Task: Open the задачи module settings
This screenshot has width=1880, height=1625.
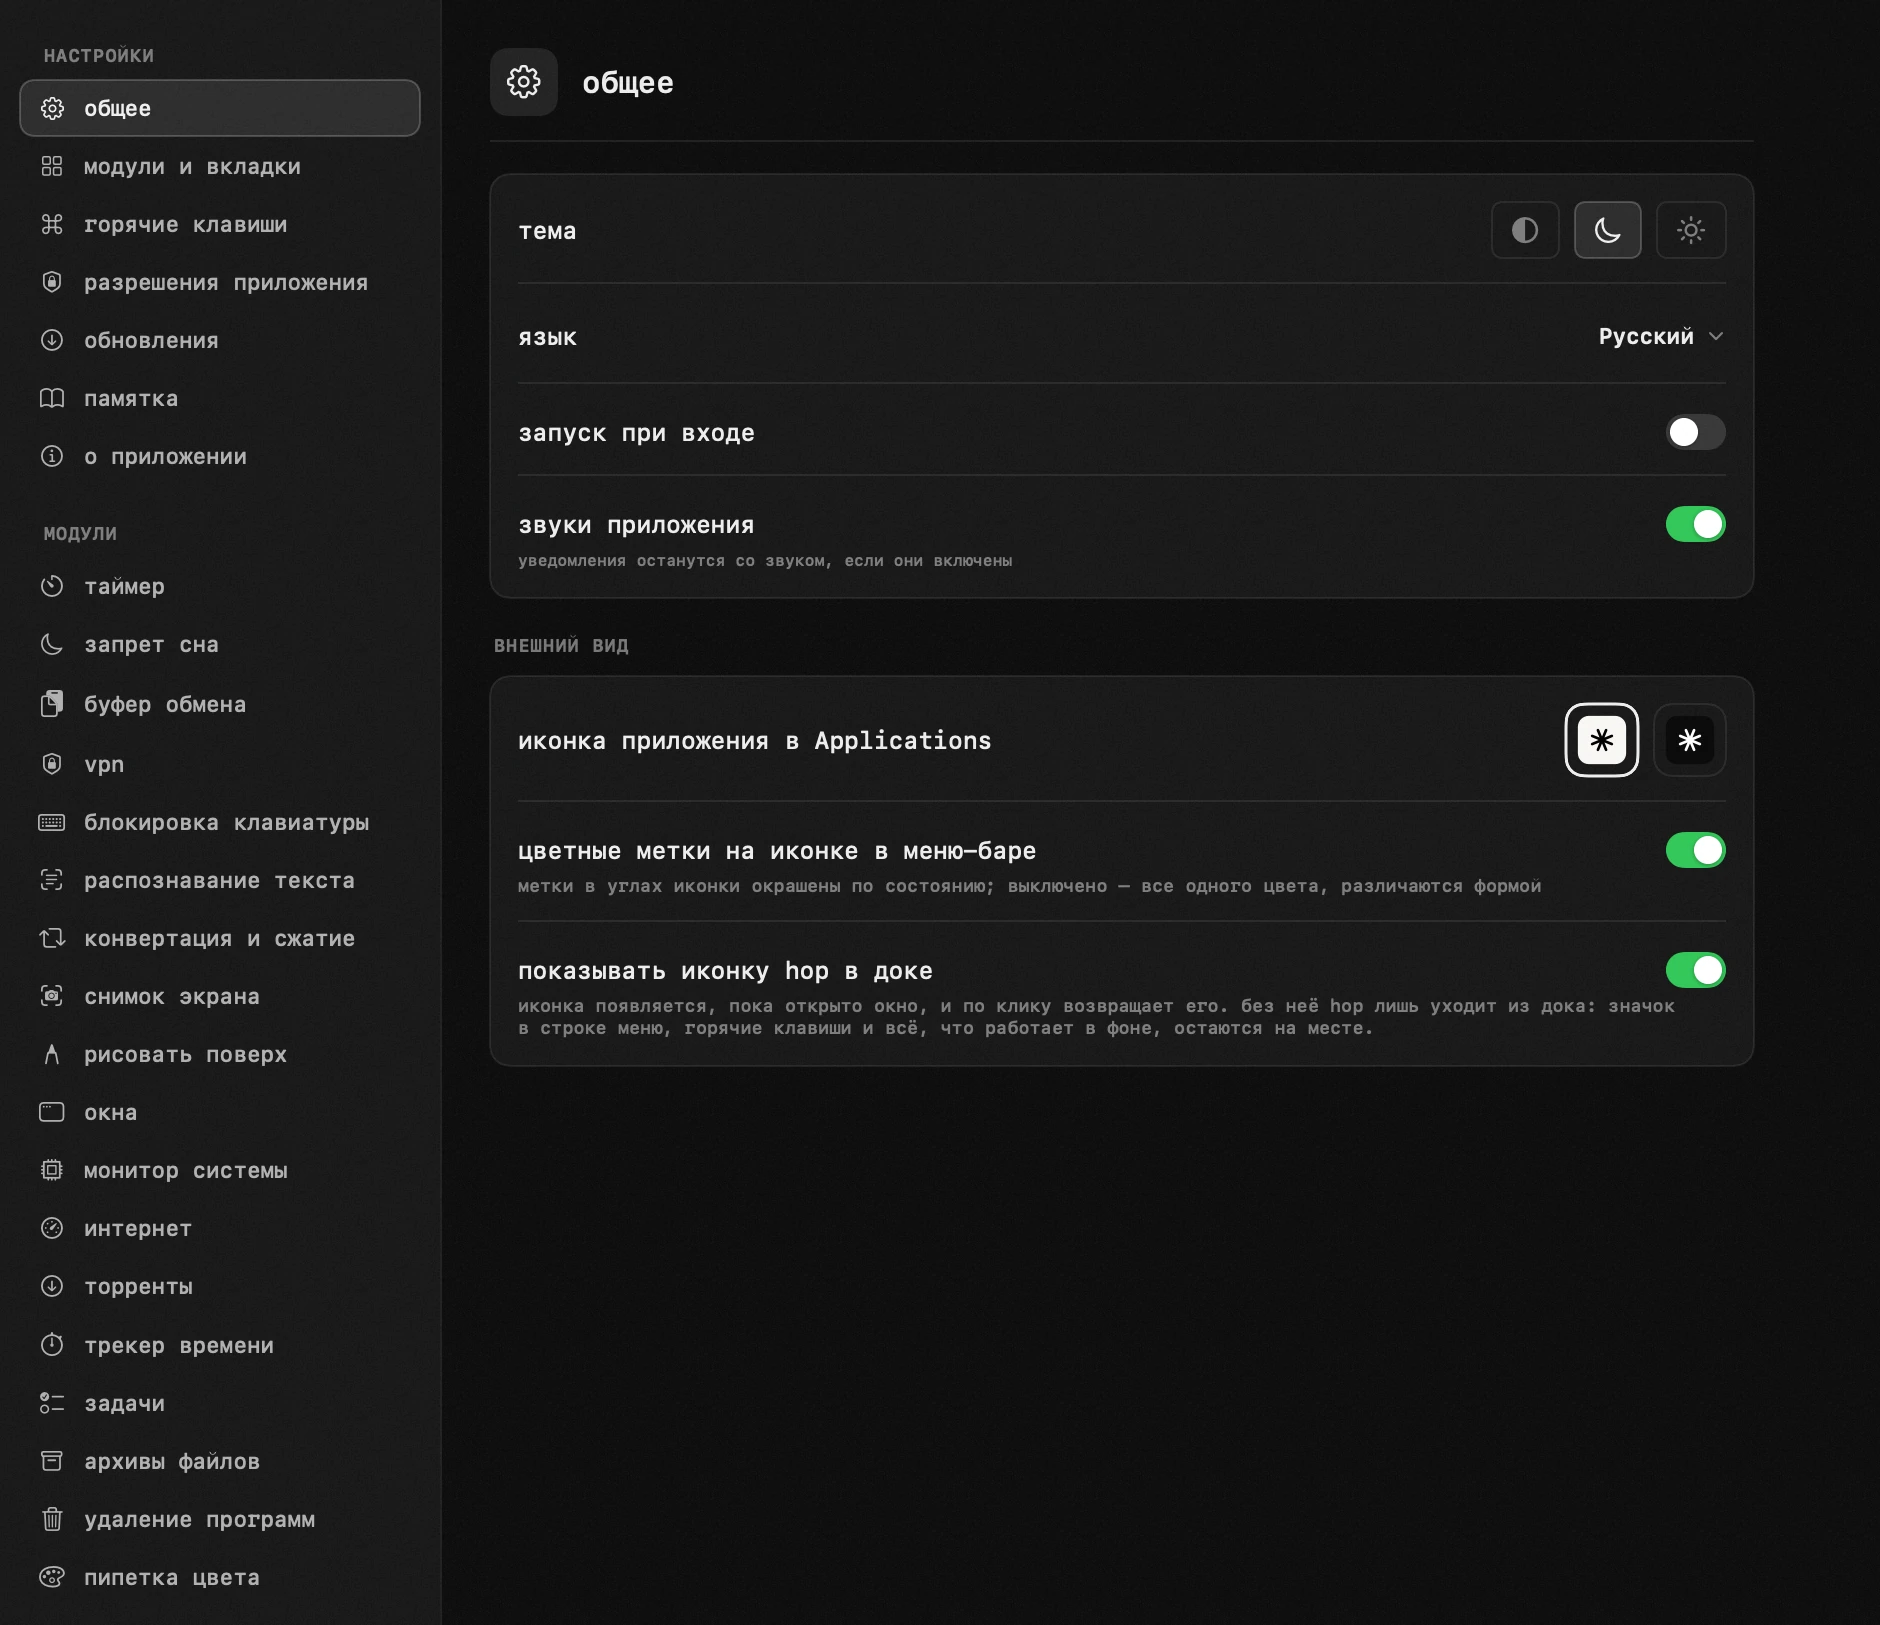Action: coord(220,1403)
